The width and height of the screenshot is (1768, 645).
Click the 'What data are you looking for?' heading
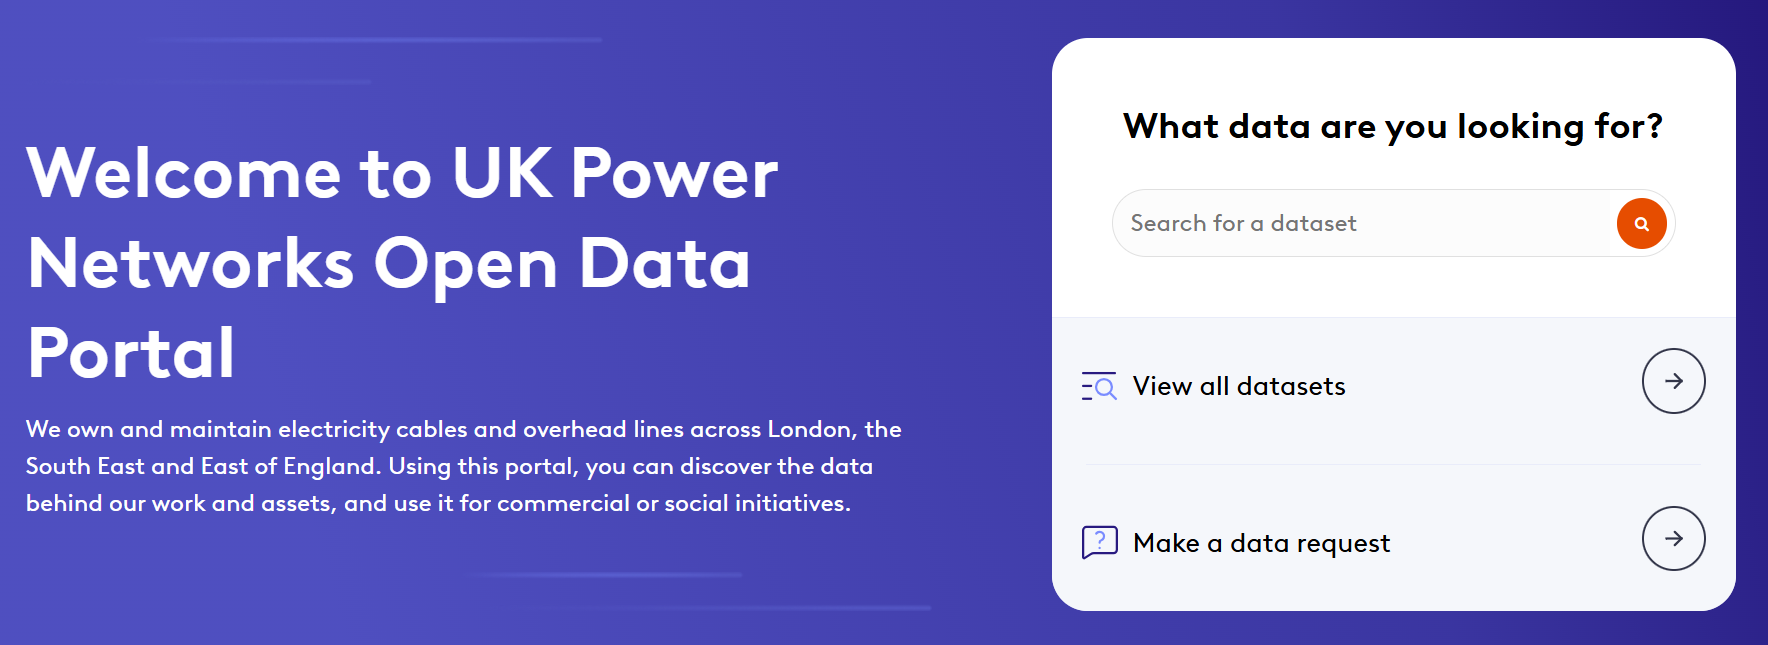click(x=1392, y=127)
